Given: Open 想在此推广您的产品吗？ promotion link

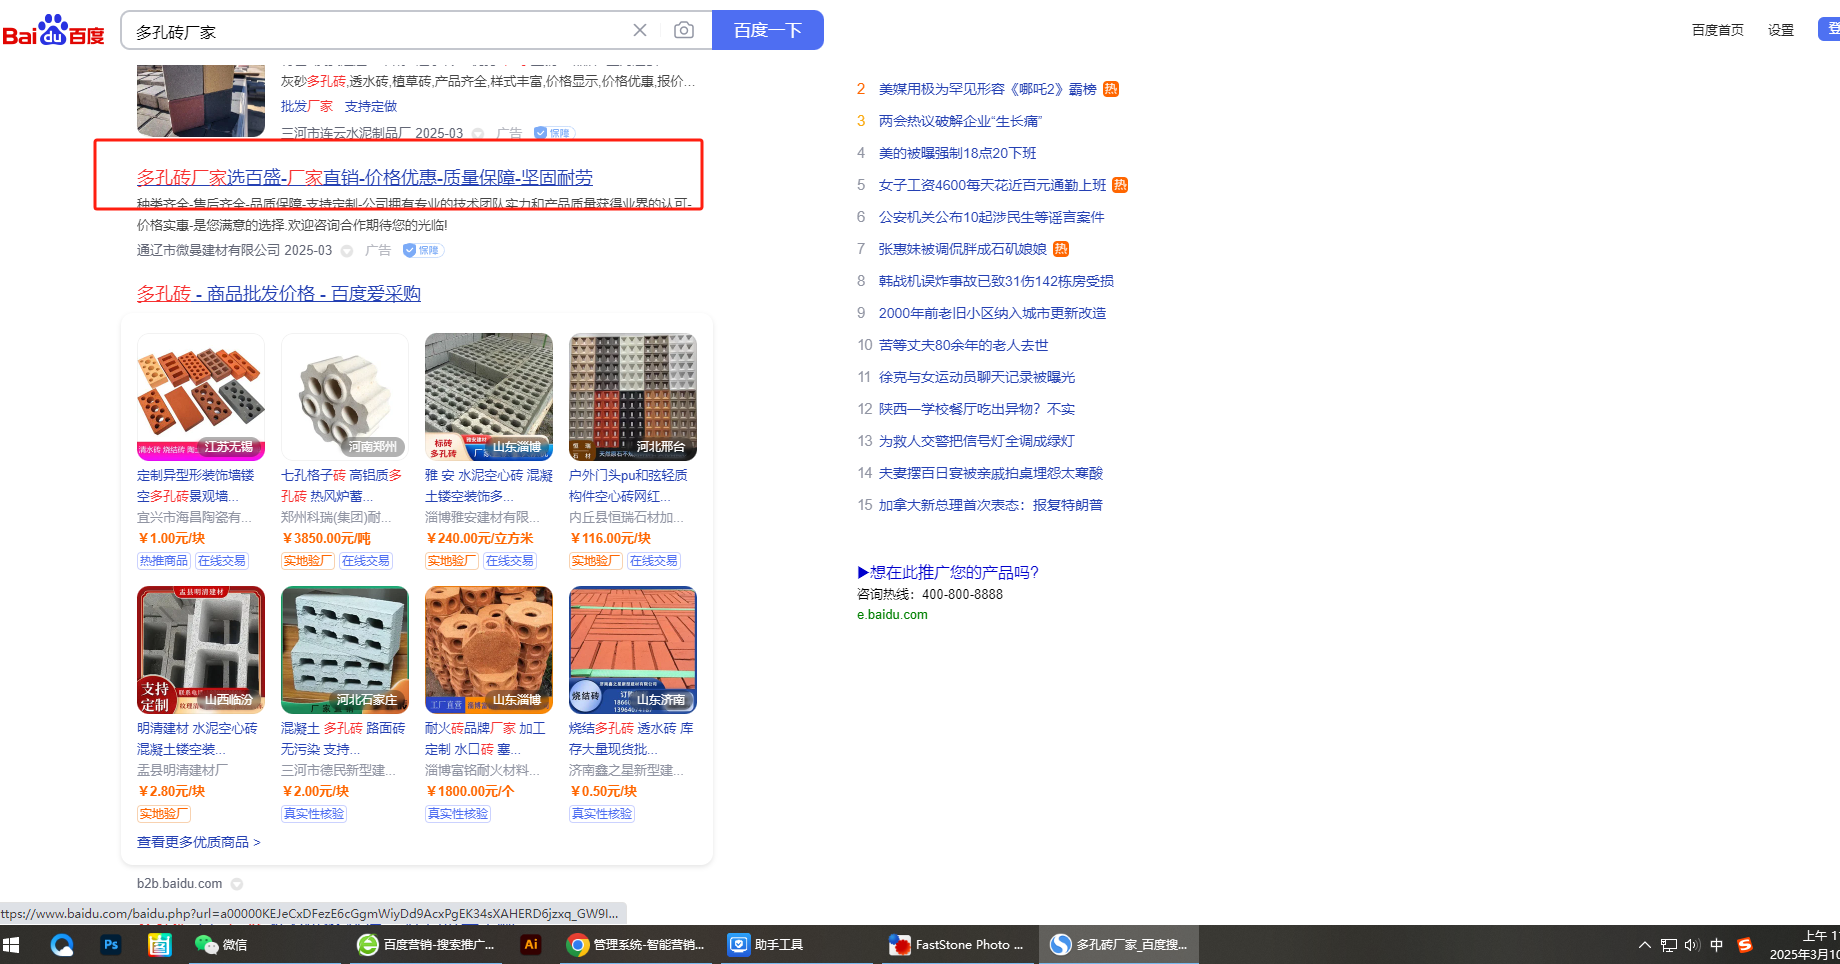Looking at the screenshot, I should click(x=948, y=572).
